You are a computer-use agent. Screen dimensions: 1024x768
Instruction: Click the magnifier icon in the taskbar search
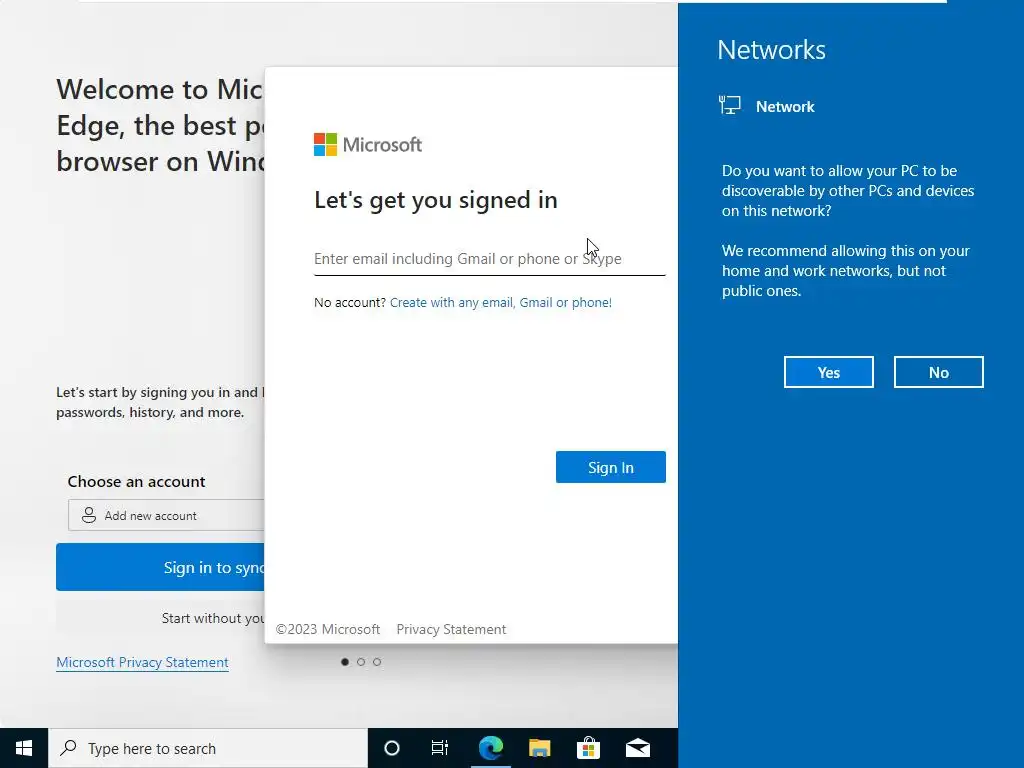coord(69,748)
